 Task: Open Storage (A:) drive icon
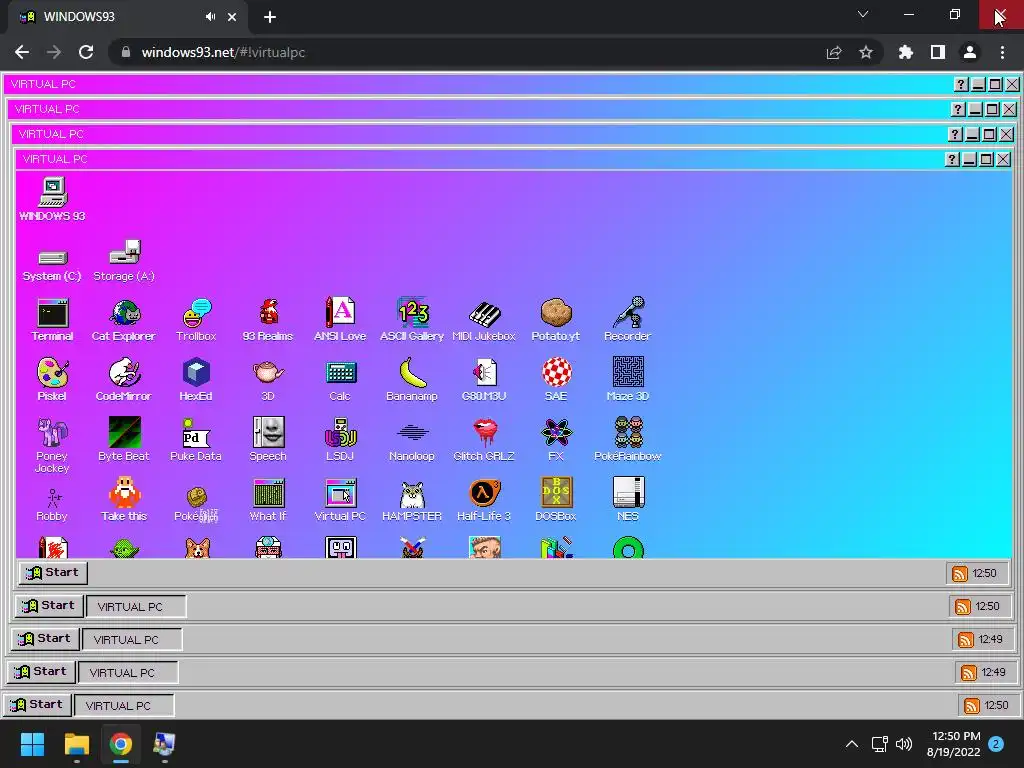tap(124, 261)
